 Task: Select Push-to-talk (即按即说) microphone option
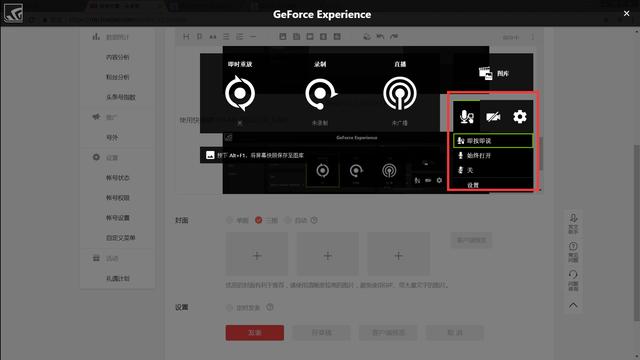pos(493,141)
